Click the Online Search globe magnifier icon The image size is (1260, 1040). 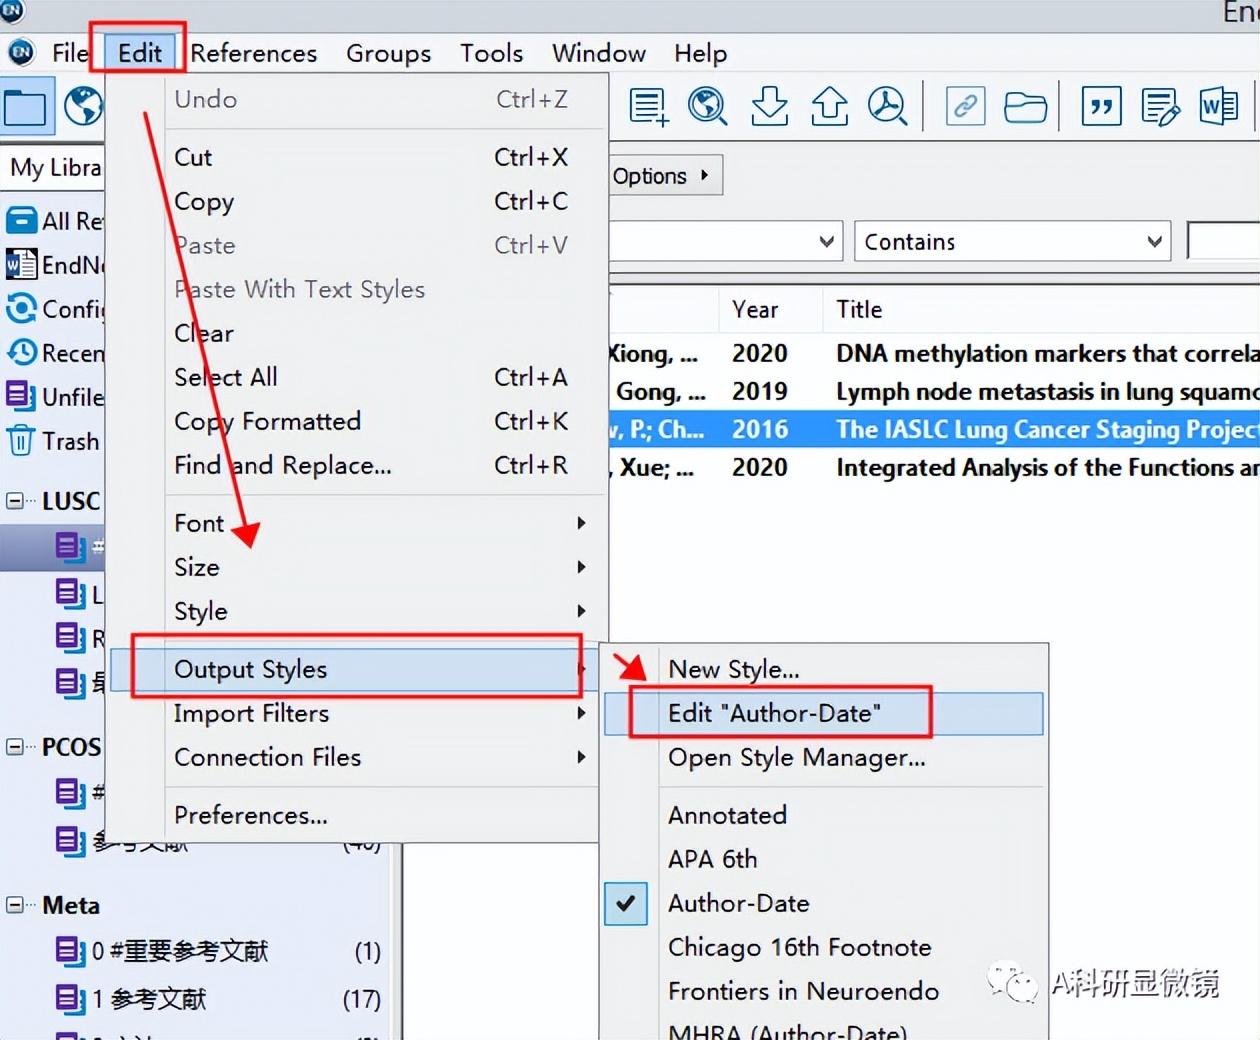click(708, 106)
